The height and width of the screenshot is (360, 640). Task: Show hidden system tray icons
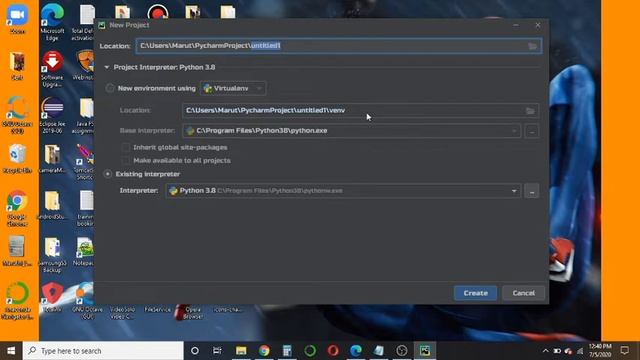545,351
